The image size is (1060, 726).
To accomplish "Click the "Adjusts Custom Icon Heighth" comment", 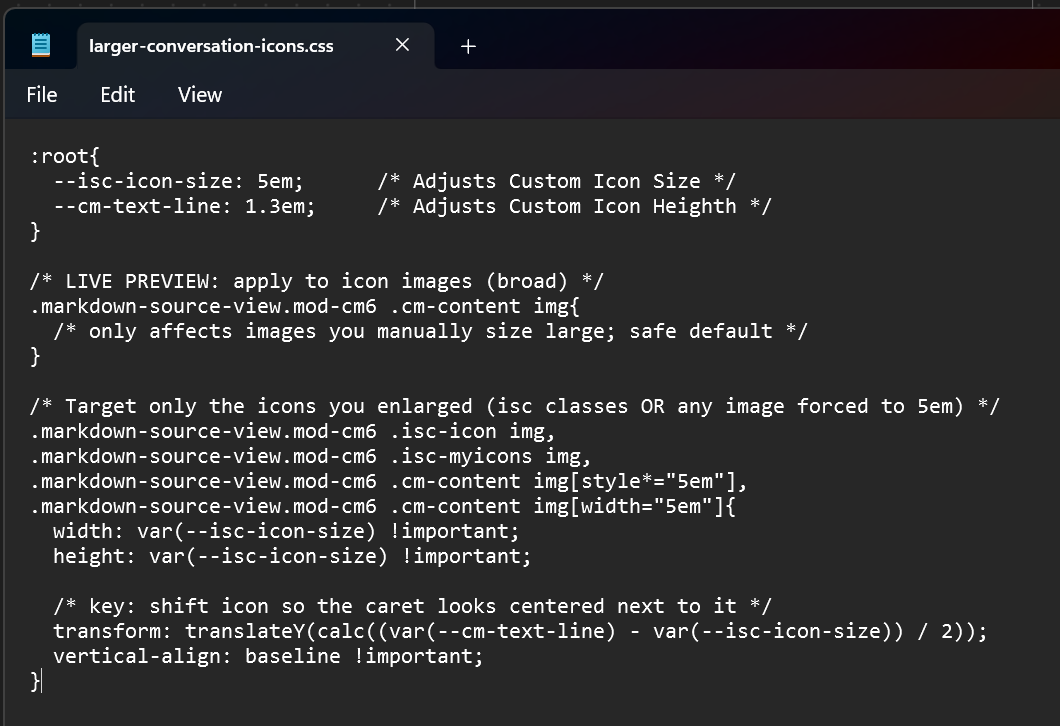I will tap(574, 206).
